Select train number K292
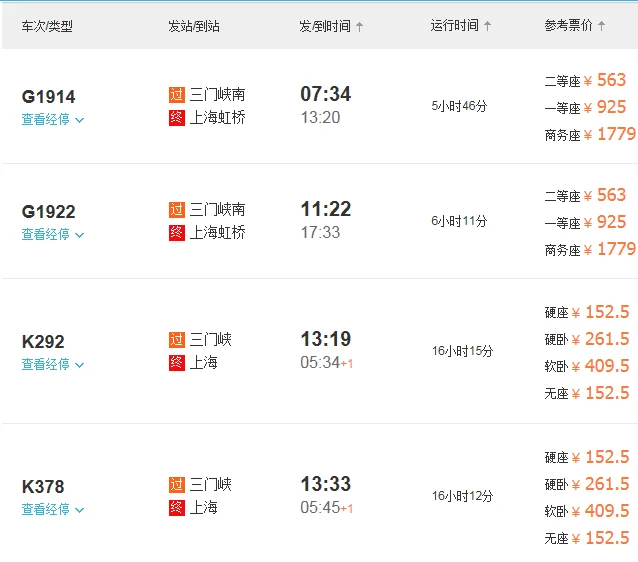The image size is (638, 562). (x=43, y=342)
